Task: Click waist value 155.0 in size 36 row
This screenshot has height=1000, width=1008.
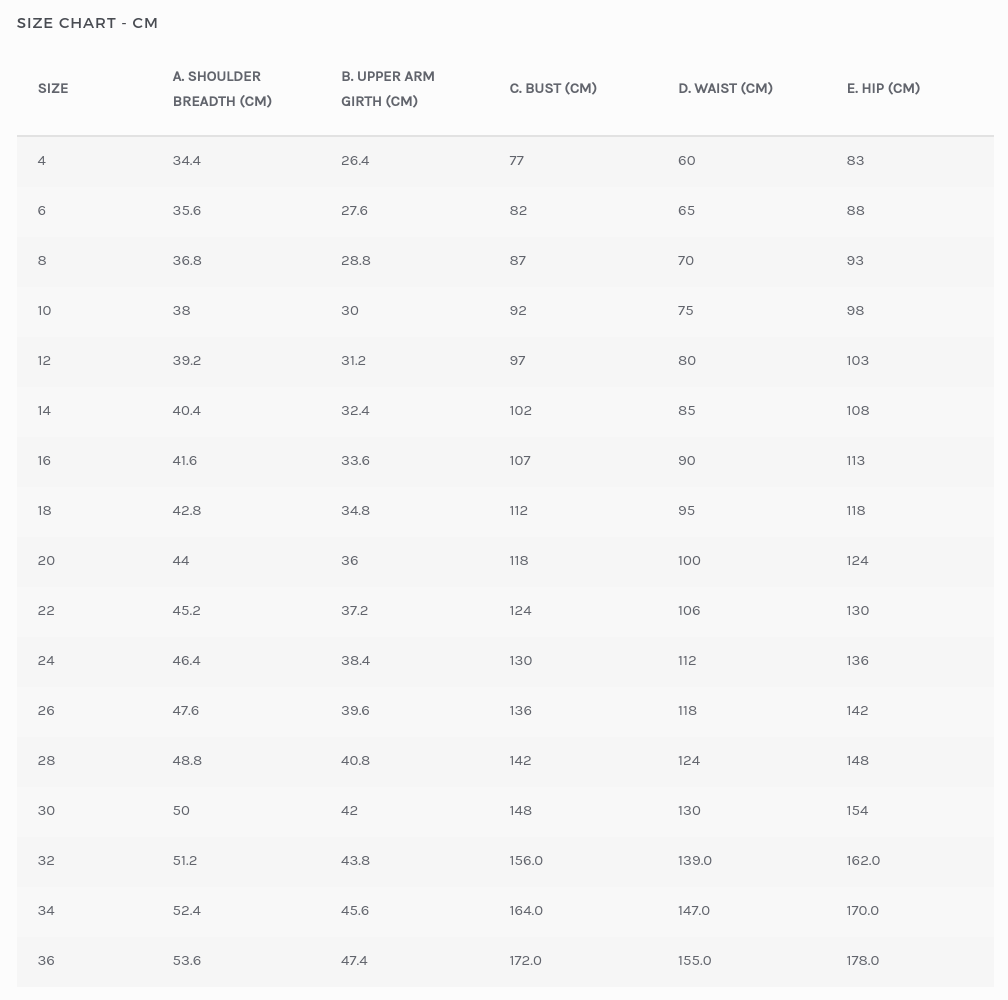Action: pyautogui.click(x=694, y=960)
